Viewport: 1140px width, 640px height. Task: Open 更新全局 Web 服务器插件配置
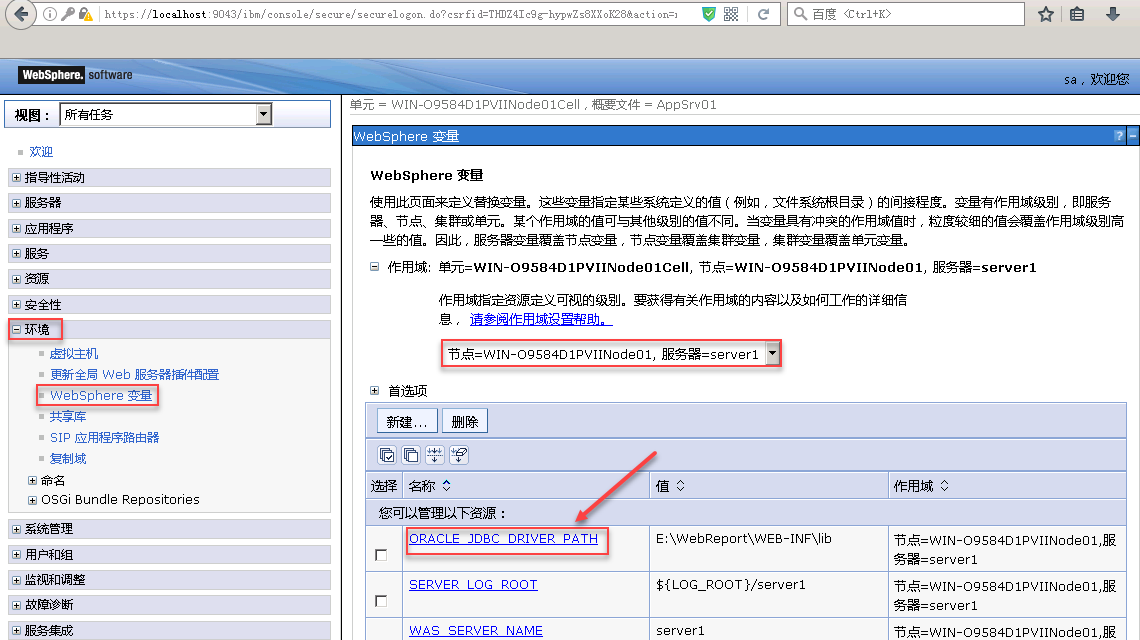click(x=135, y=375)
